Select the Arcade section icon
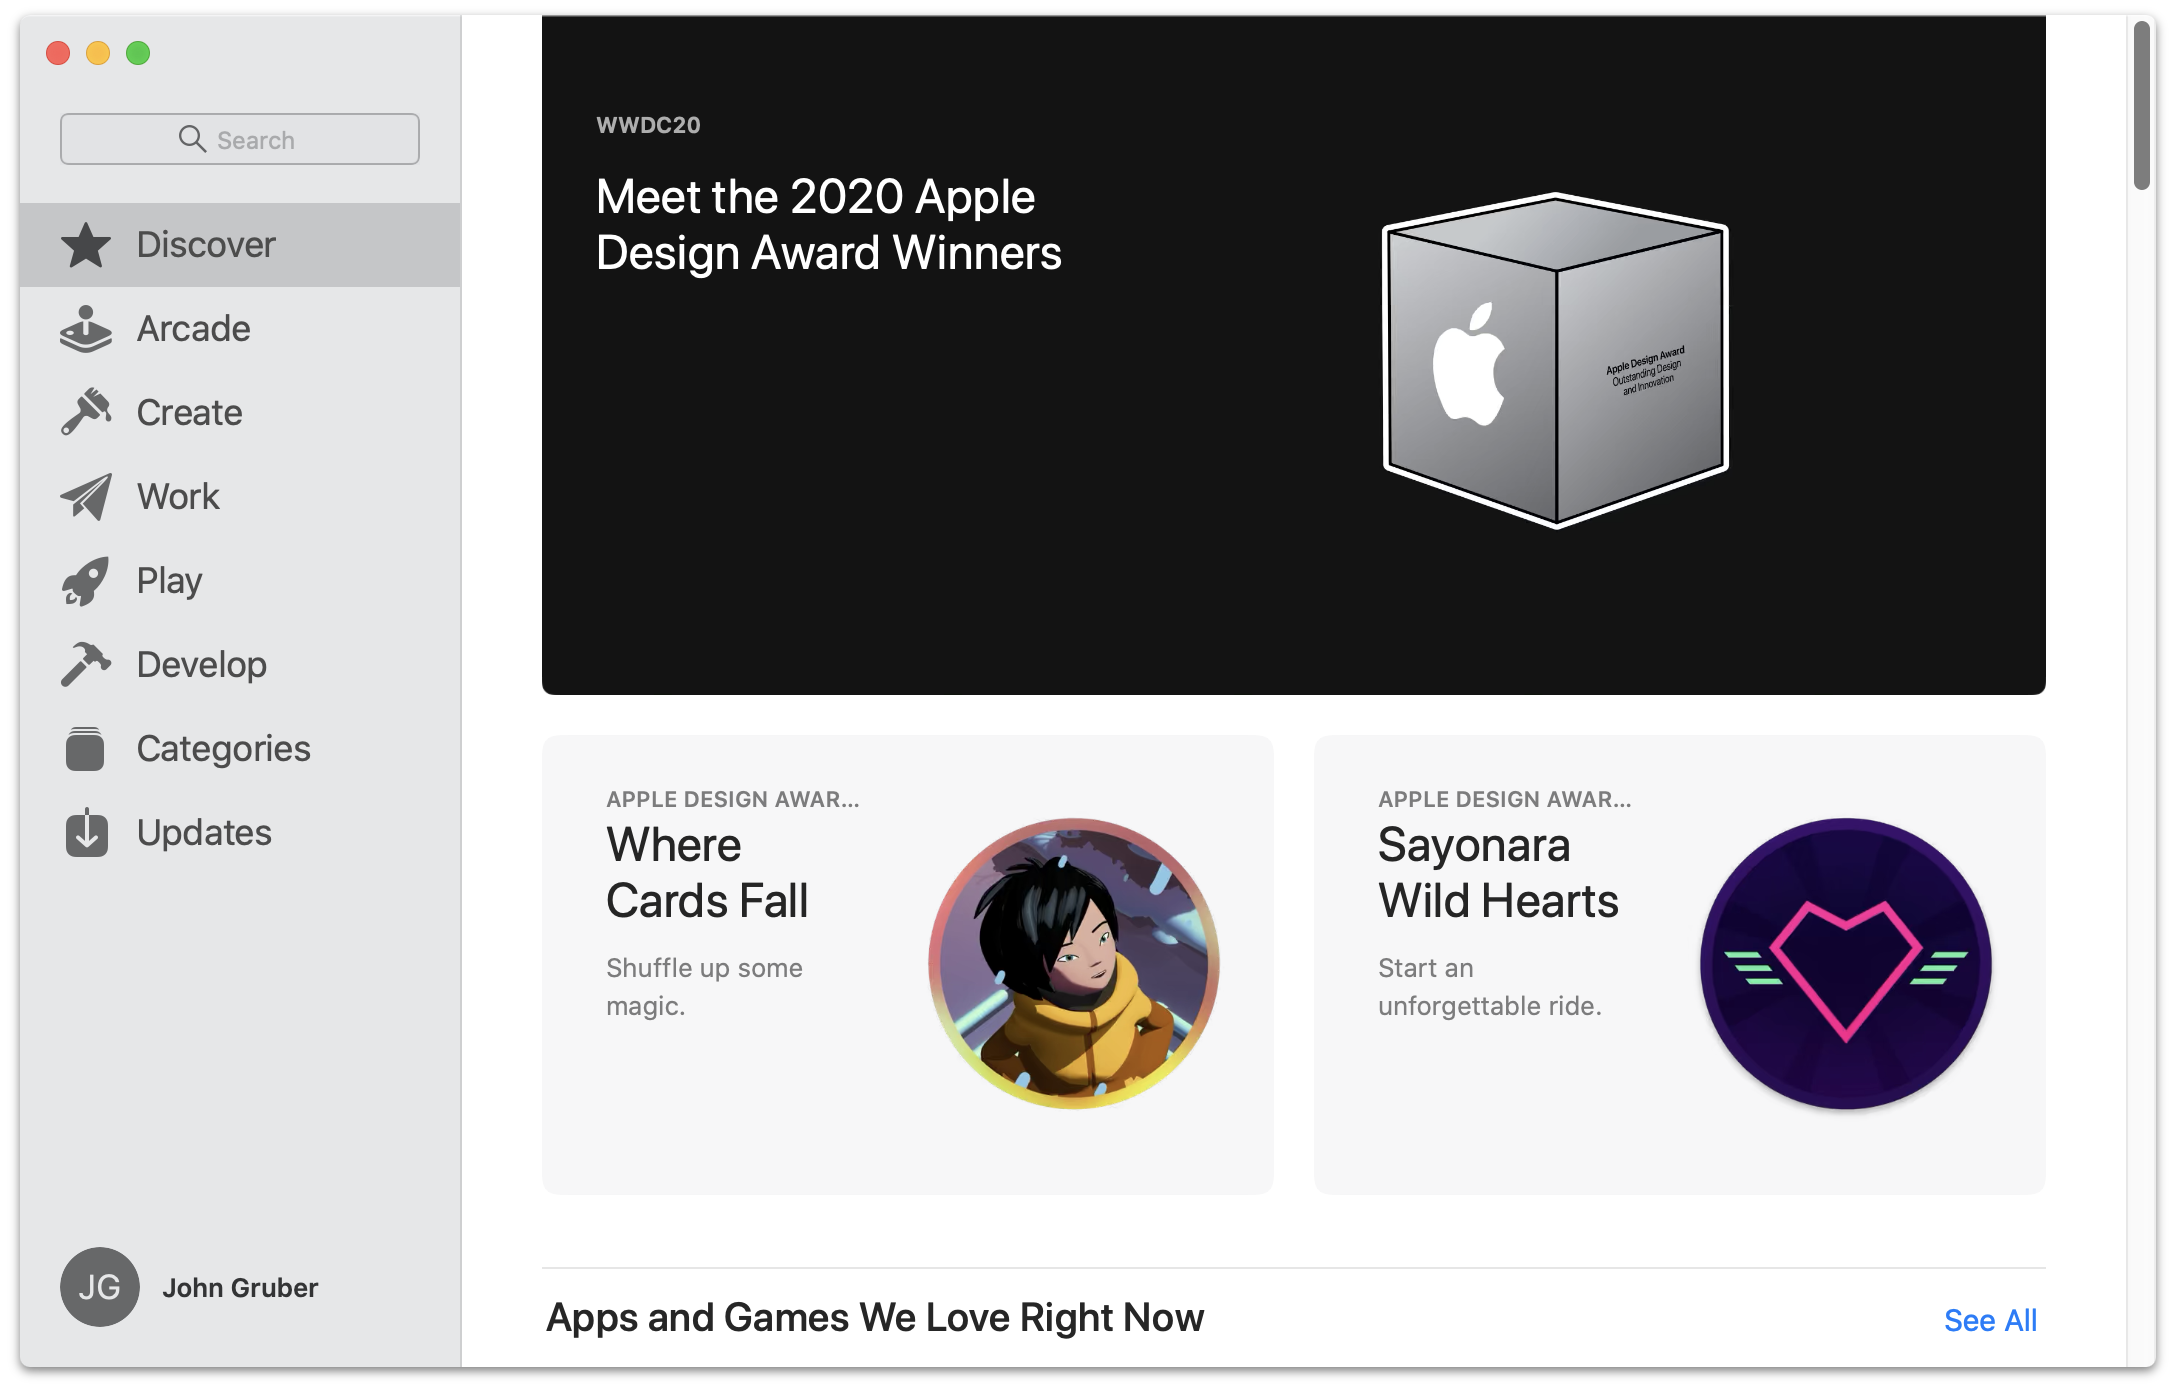This screenshot has height=1392, width=2176. (x=84, y=328)
